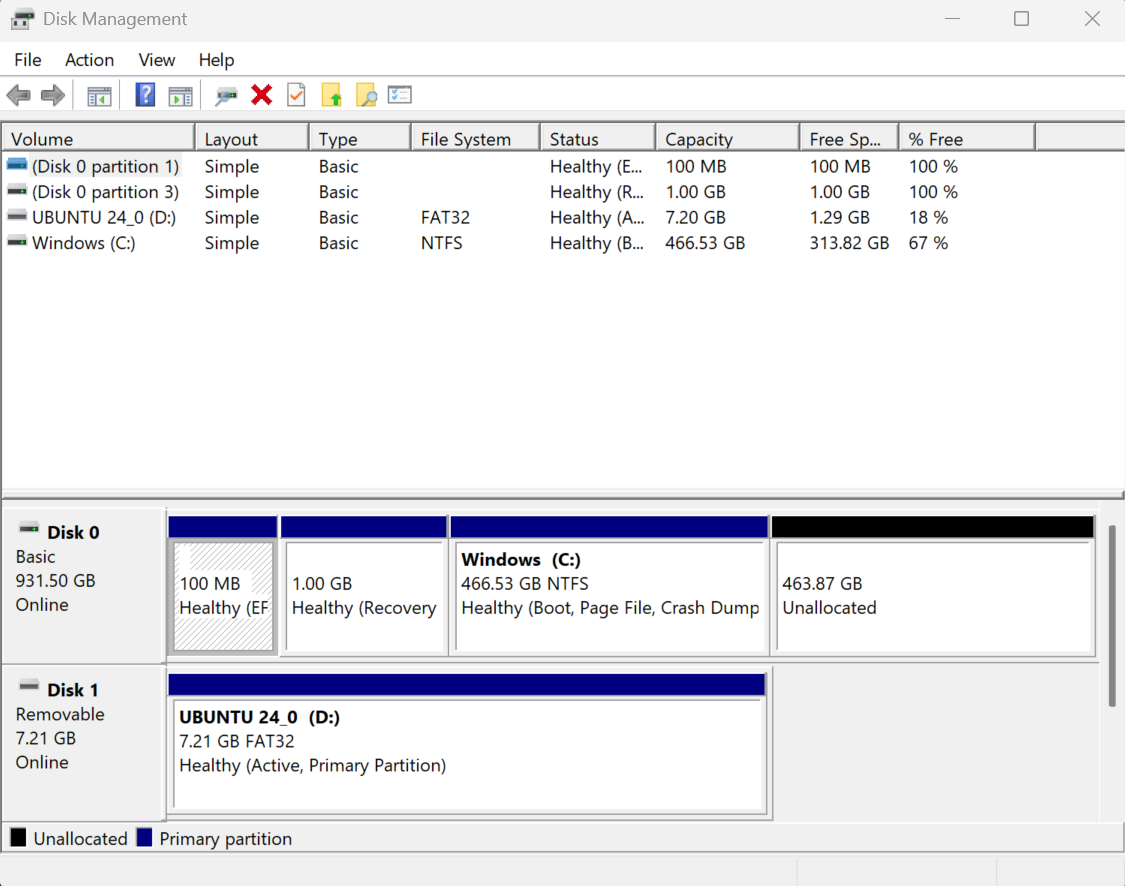Click the Explore folder-with-magnifier icon
The height and width of the screenshot is (886, 1125).
point(367,94)
